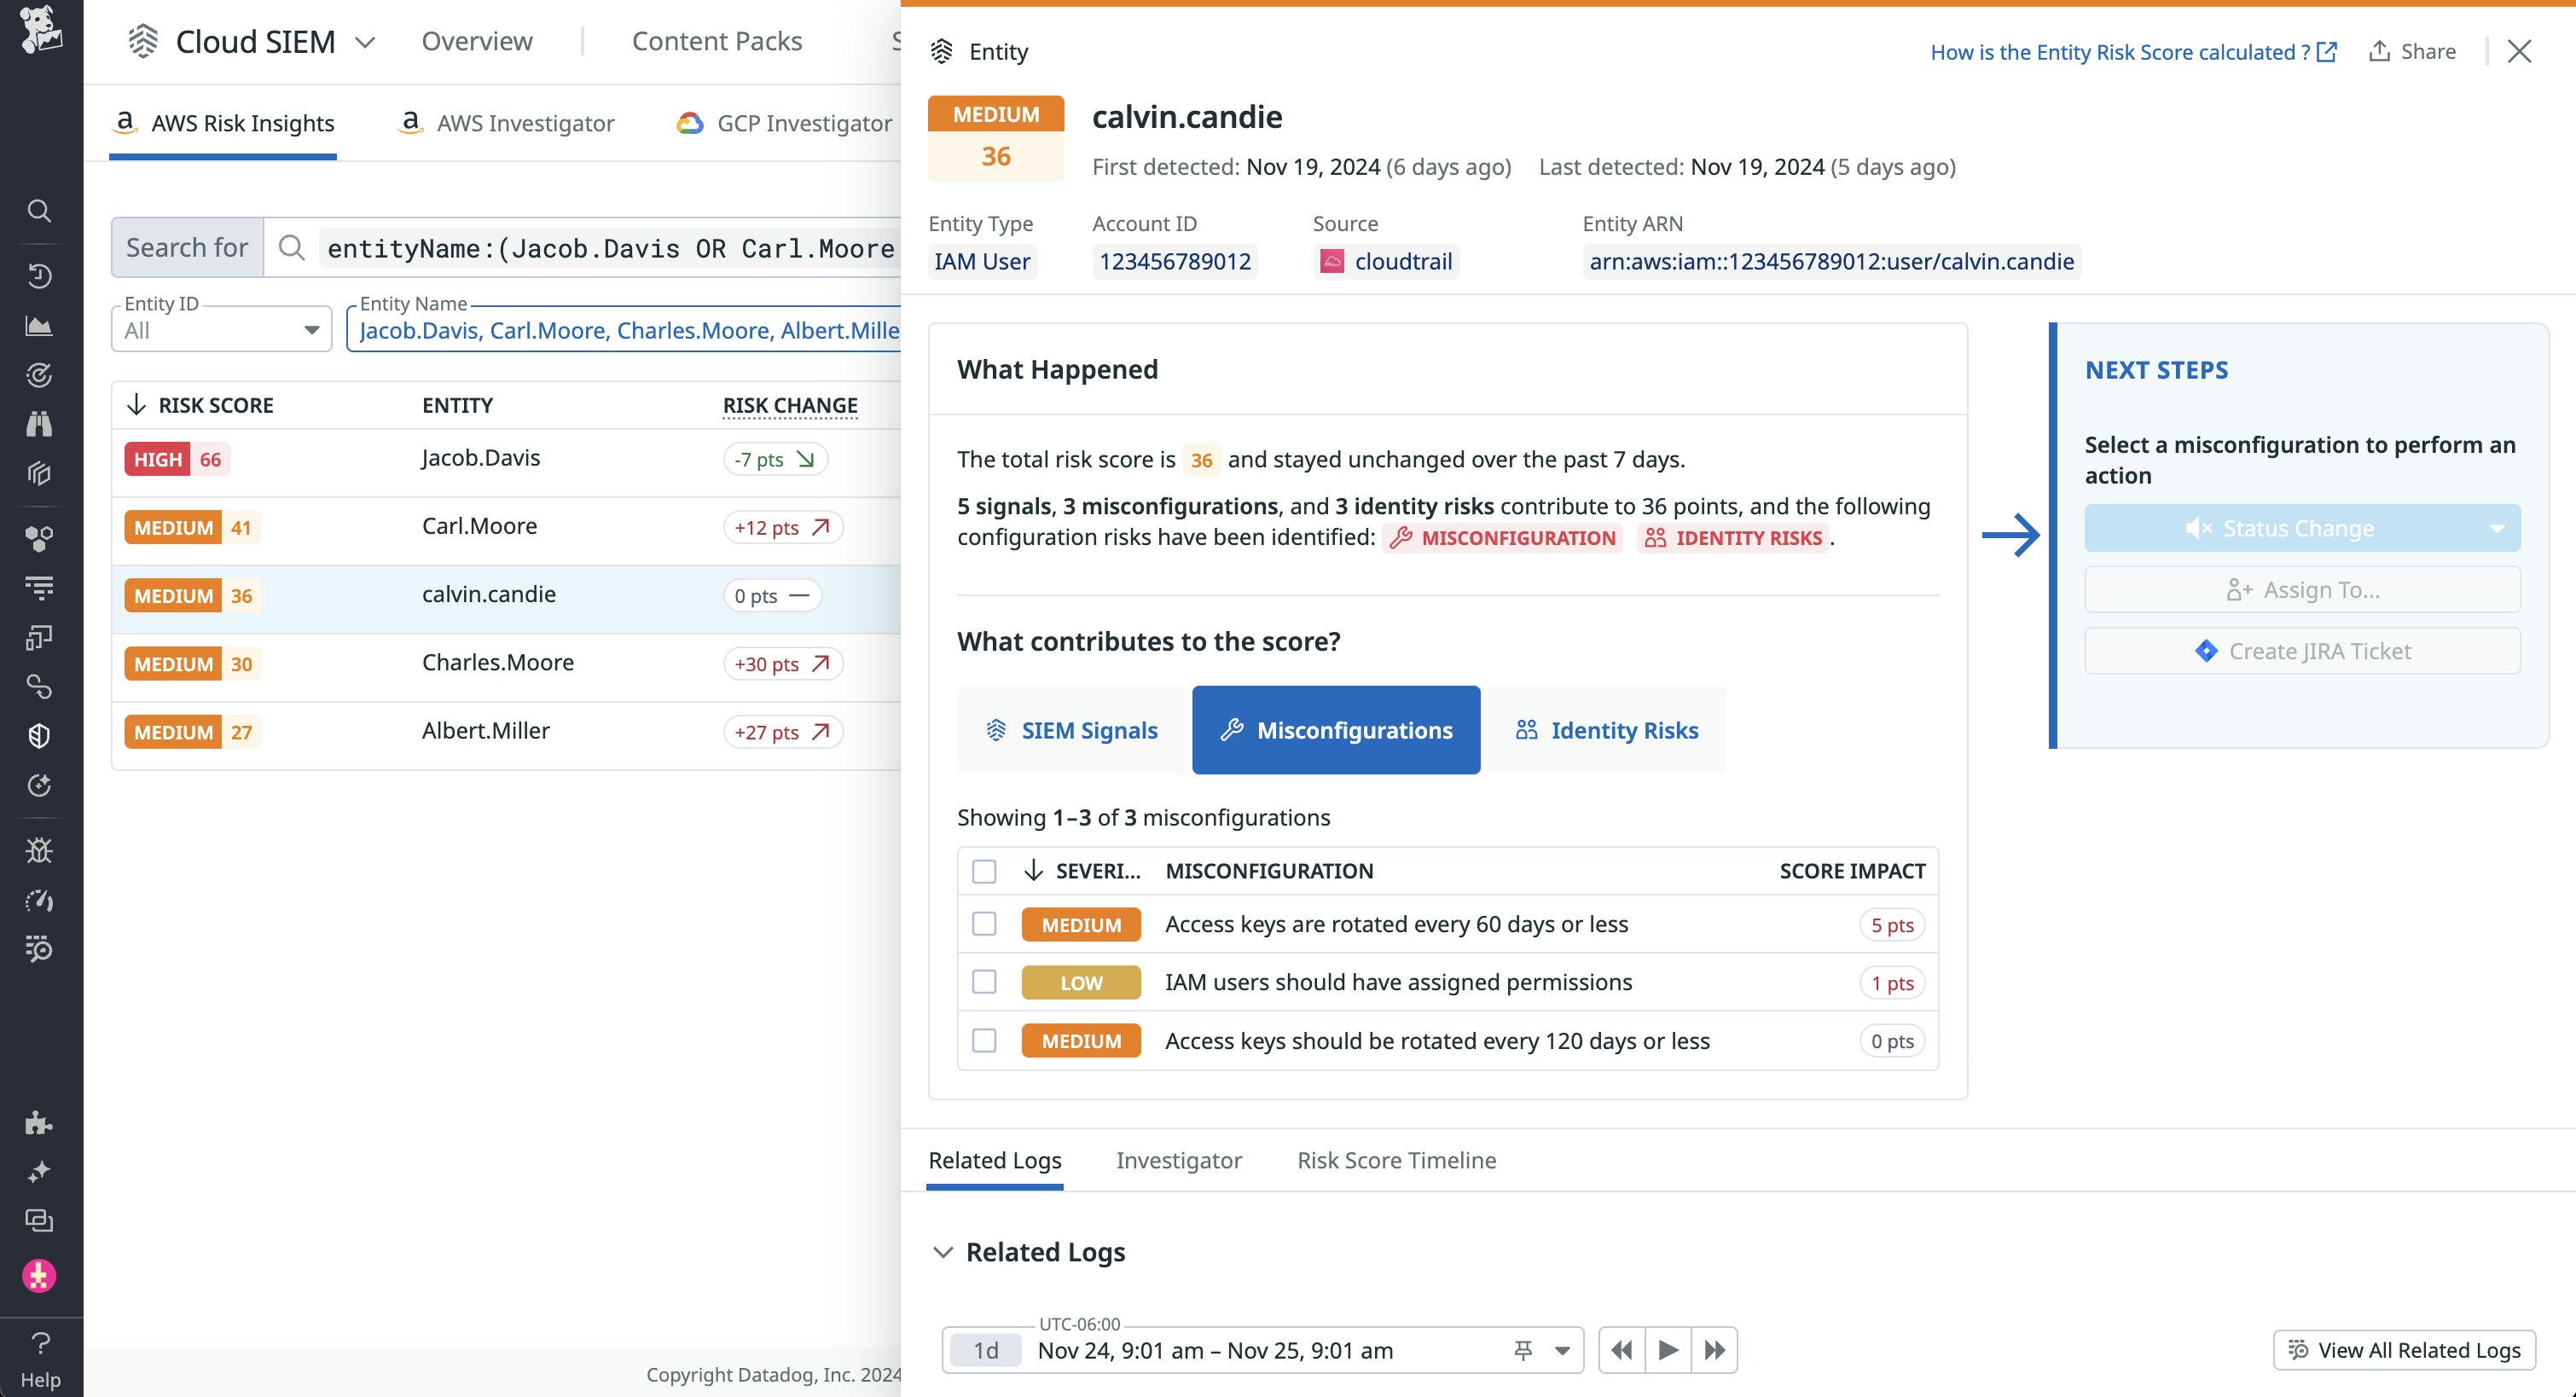Collapse the Related Logs section
The height and width of the screenshot is (1397, 2576).
943,1251
